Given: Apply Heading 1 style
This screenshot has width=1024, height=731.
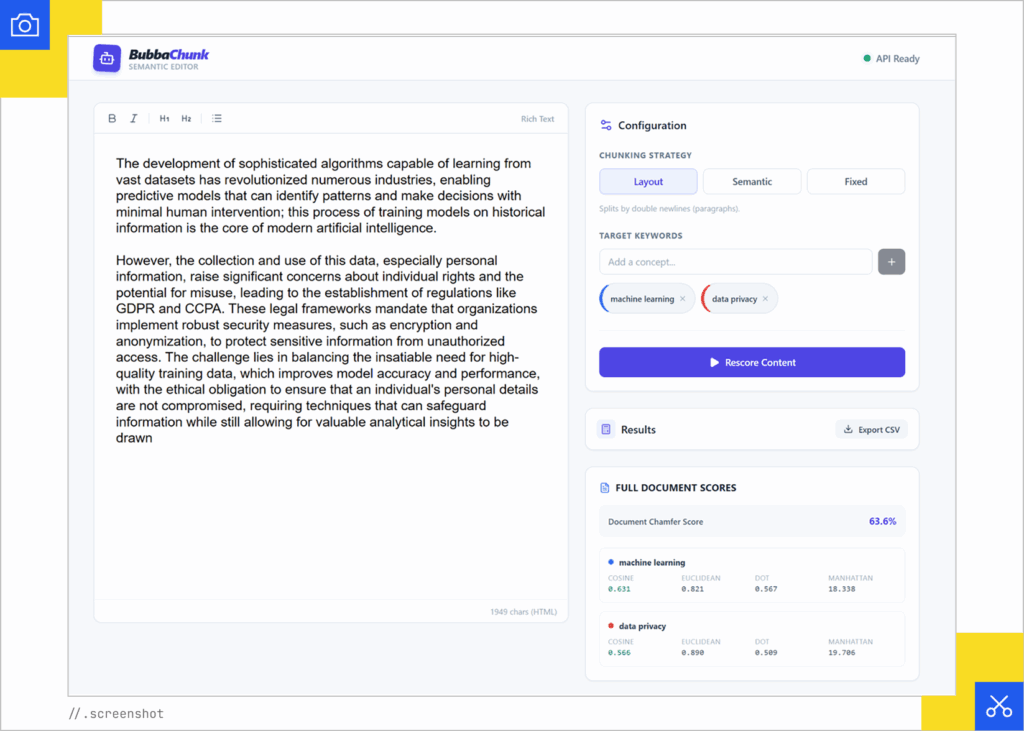Looking at the screenshot, I should (x=165, y=119).
